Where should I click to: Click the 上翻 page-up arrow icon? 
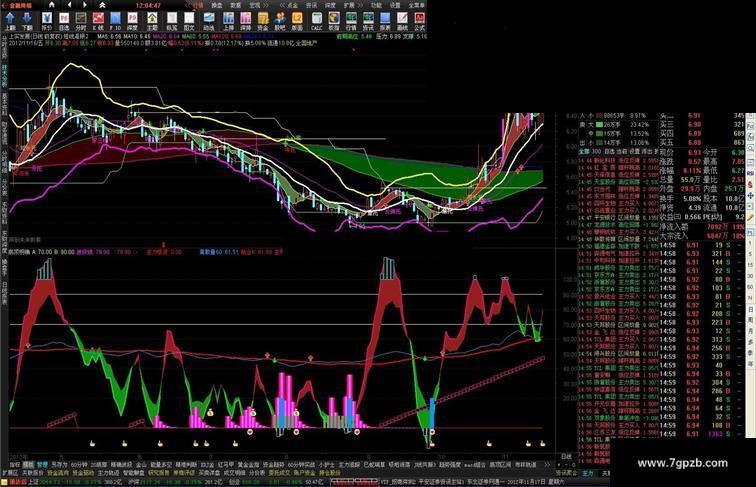(10, 19)
